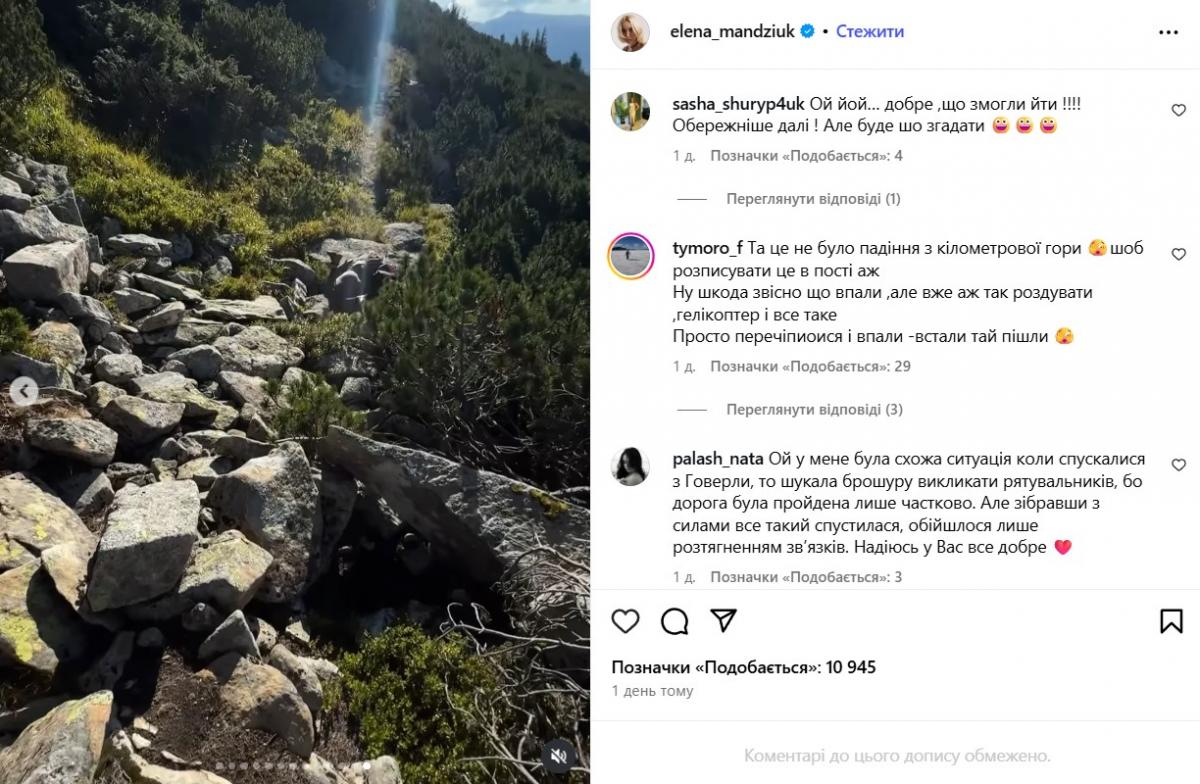The image size is (1200, 784).
Task: Show likes count 10 945 list
Action: [x=744, y=667]
